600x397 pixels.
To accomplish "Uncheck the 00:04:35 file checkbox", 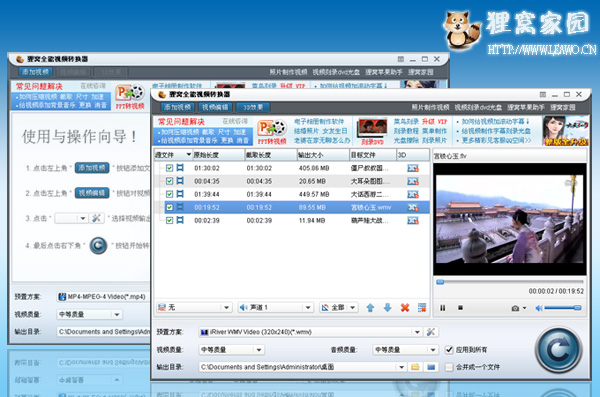I will [169, 181].
